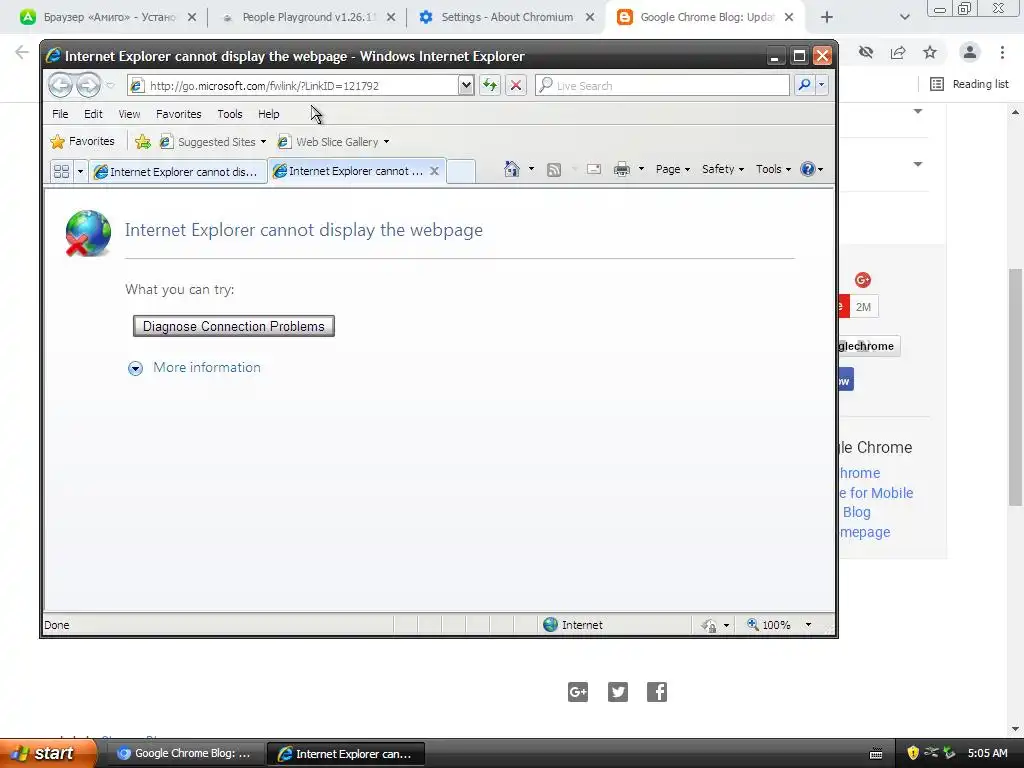Open the Safety menu dropdown
1024x768 pixels.
point(723,169)
